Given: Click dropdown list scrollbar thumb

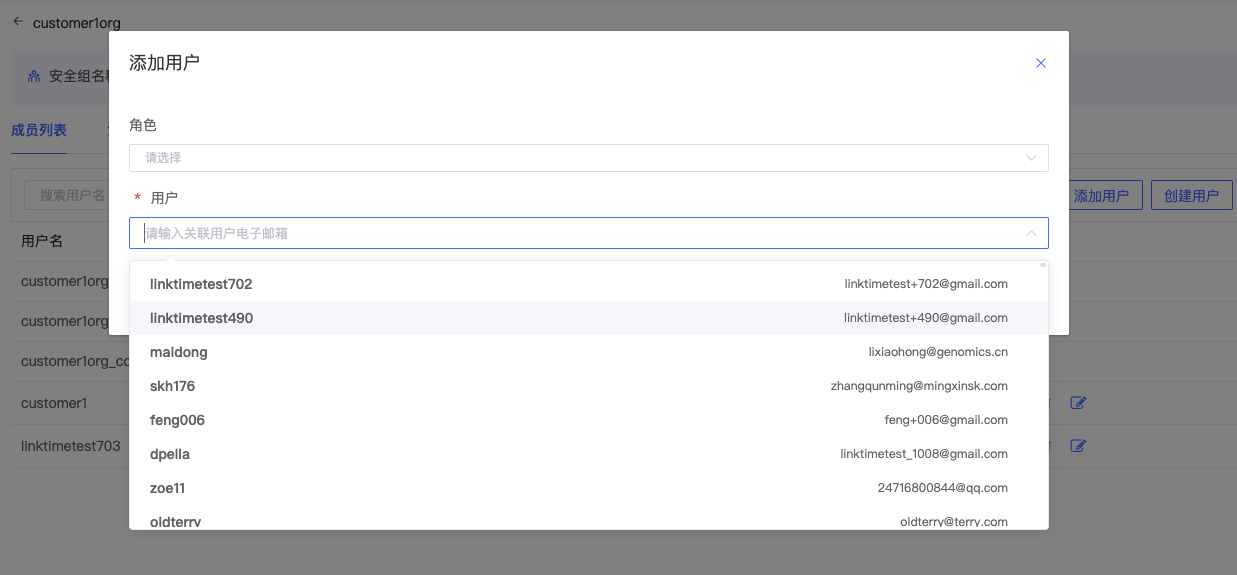Looking at the screenshot, I should pyautogui.click(x=1043, y=266).
